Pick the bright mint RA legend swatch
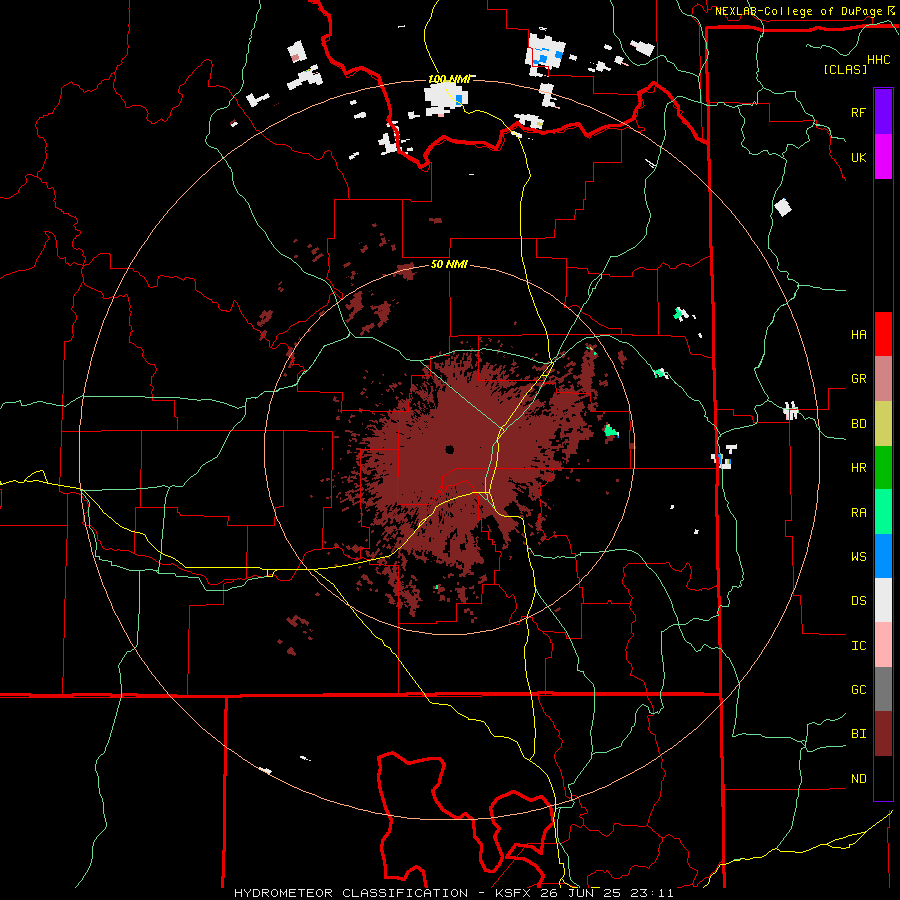The image size is (900, 900). [883, 512]
